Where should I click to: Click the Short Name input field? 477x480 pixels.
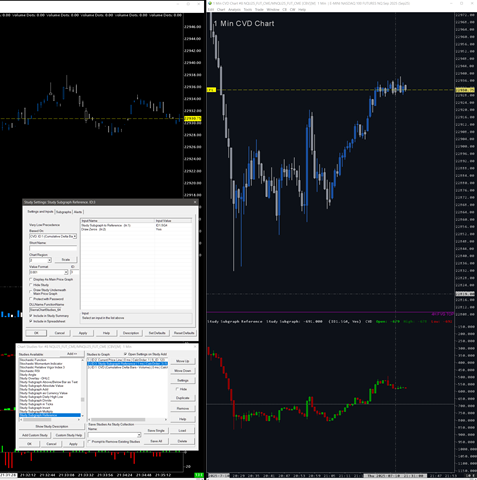pyautogui.click(x=53, y=248)
